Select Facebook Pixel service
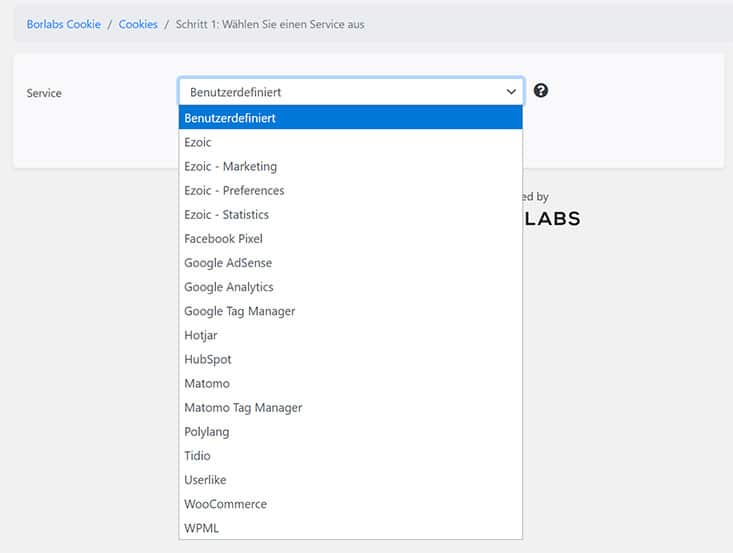Screen dimensions: 733x553 (x=351, y=239)
